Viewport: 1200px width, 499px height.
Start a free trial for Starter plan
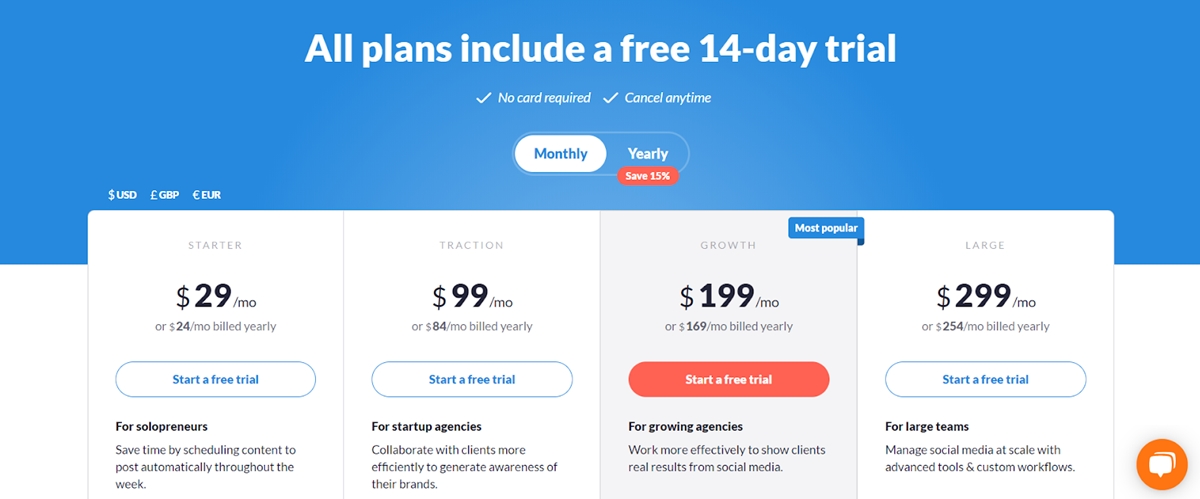point(216,379)
